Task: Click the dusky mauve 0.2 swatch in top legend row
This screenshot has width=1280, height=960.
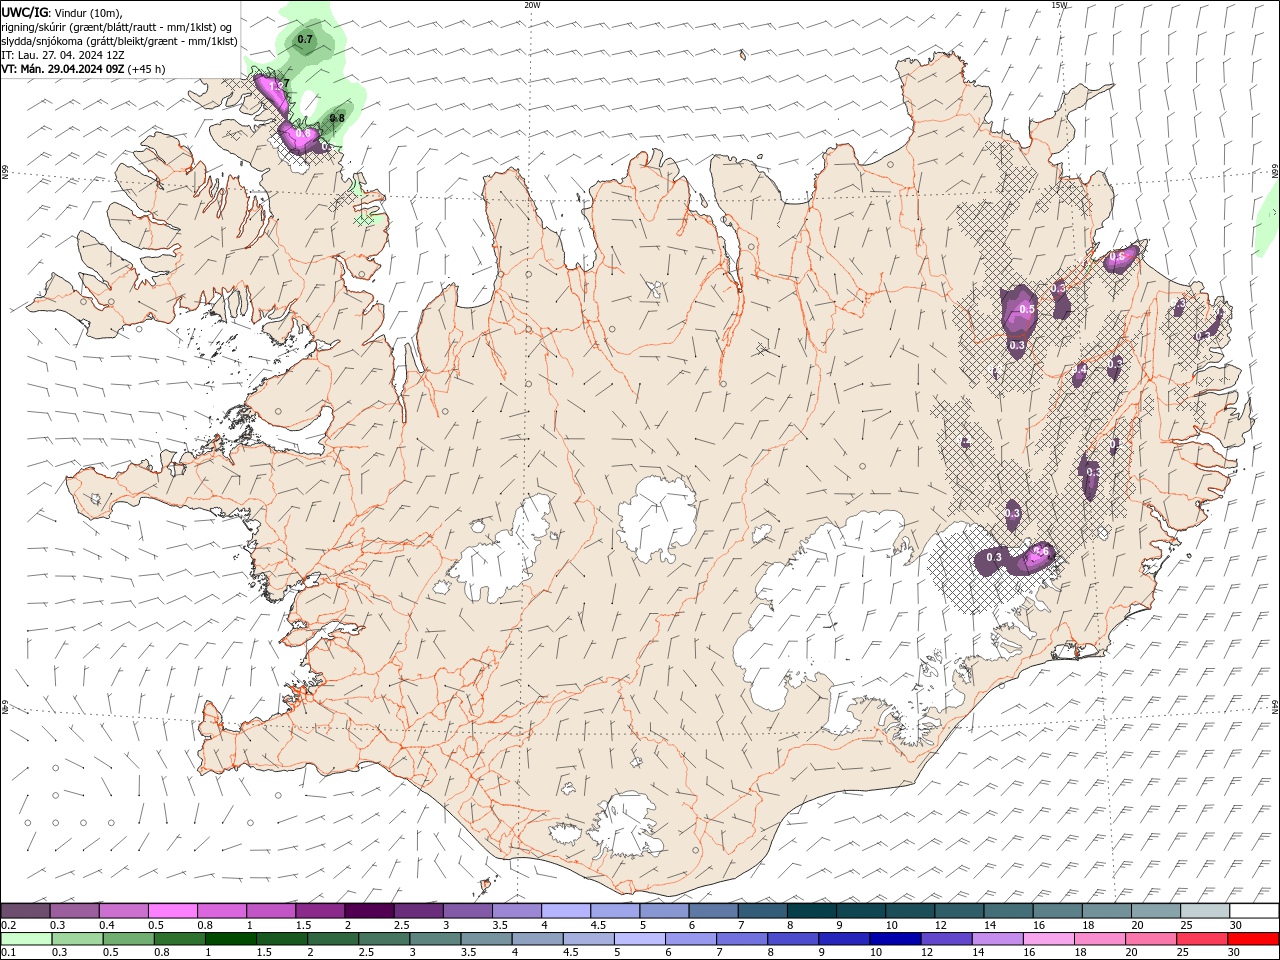Action: click(x=25, y=911)
